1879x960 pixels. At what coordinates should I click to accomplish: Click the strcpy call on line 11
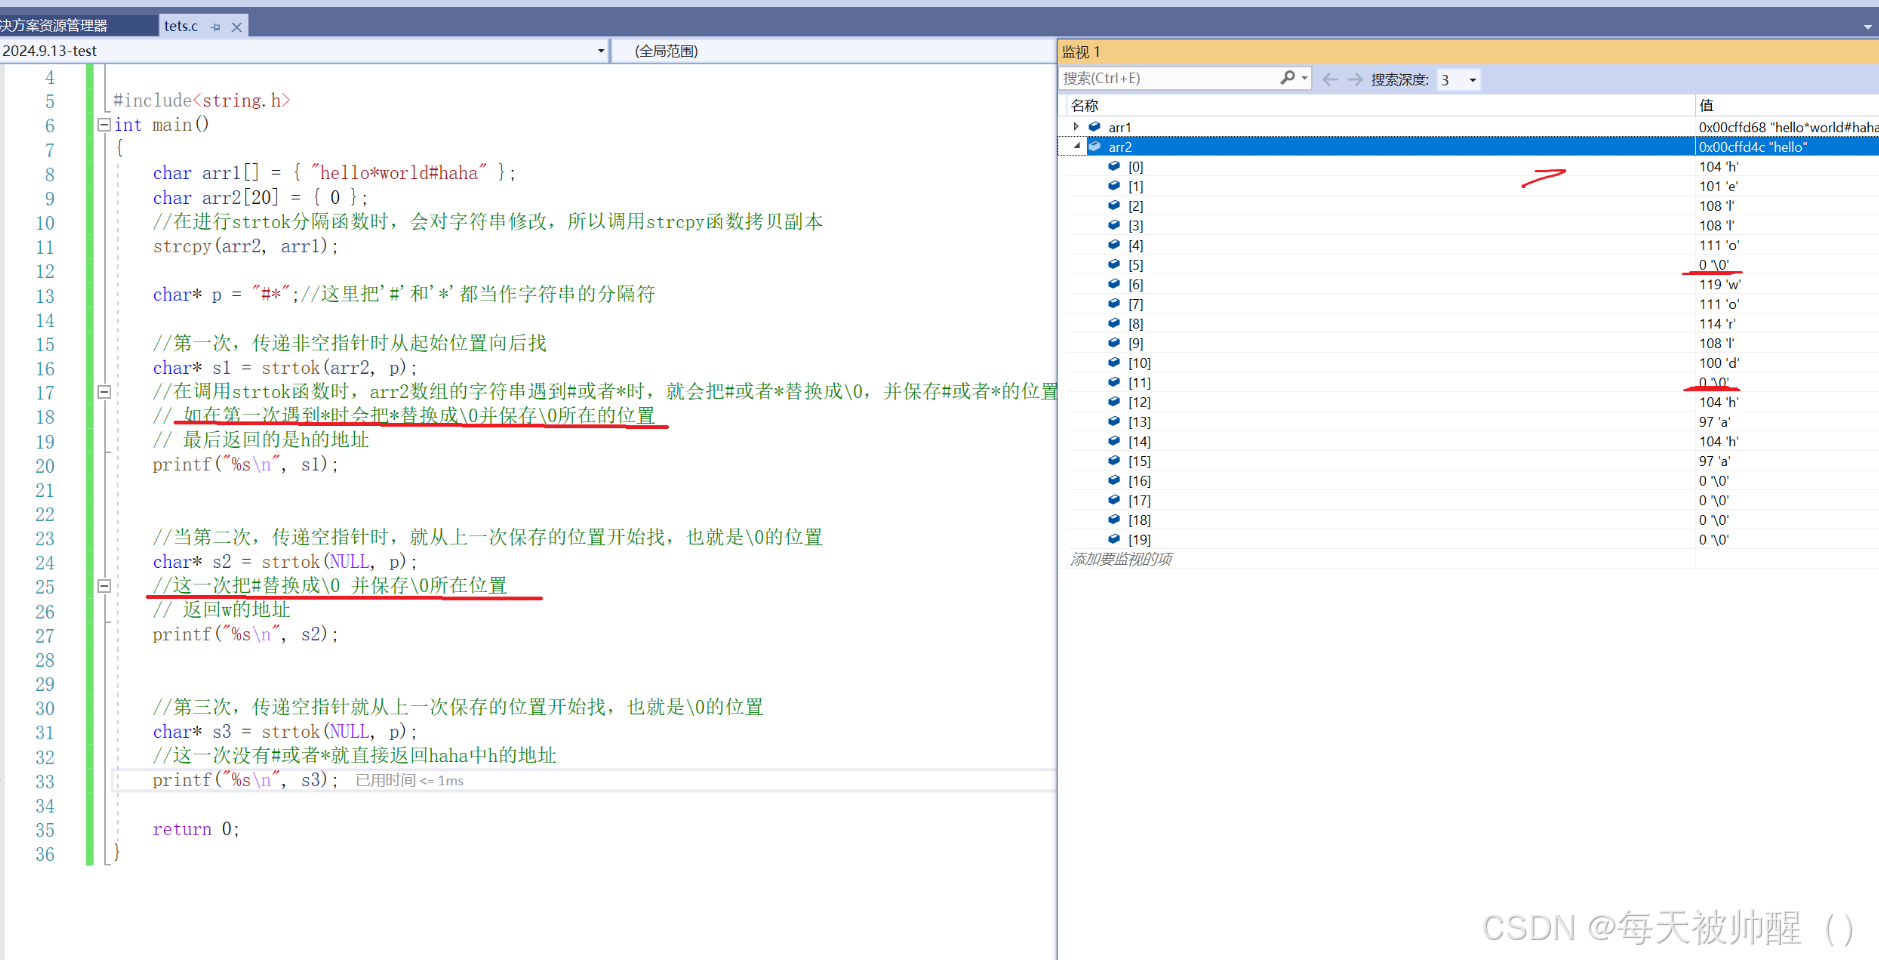click(246, 246)
